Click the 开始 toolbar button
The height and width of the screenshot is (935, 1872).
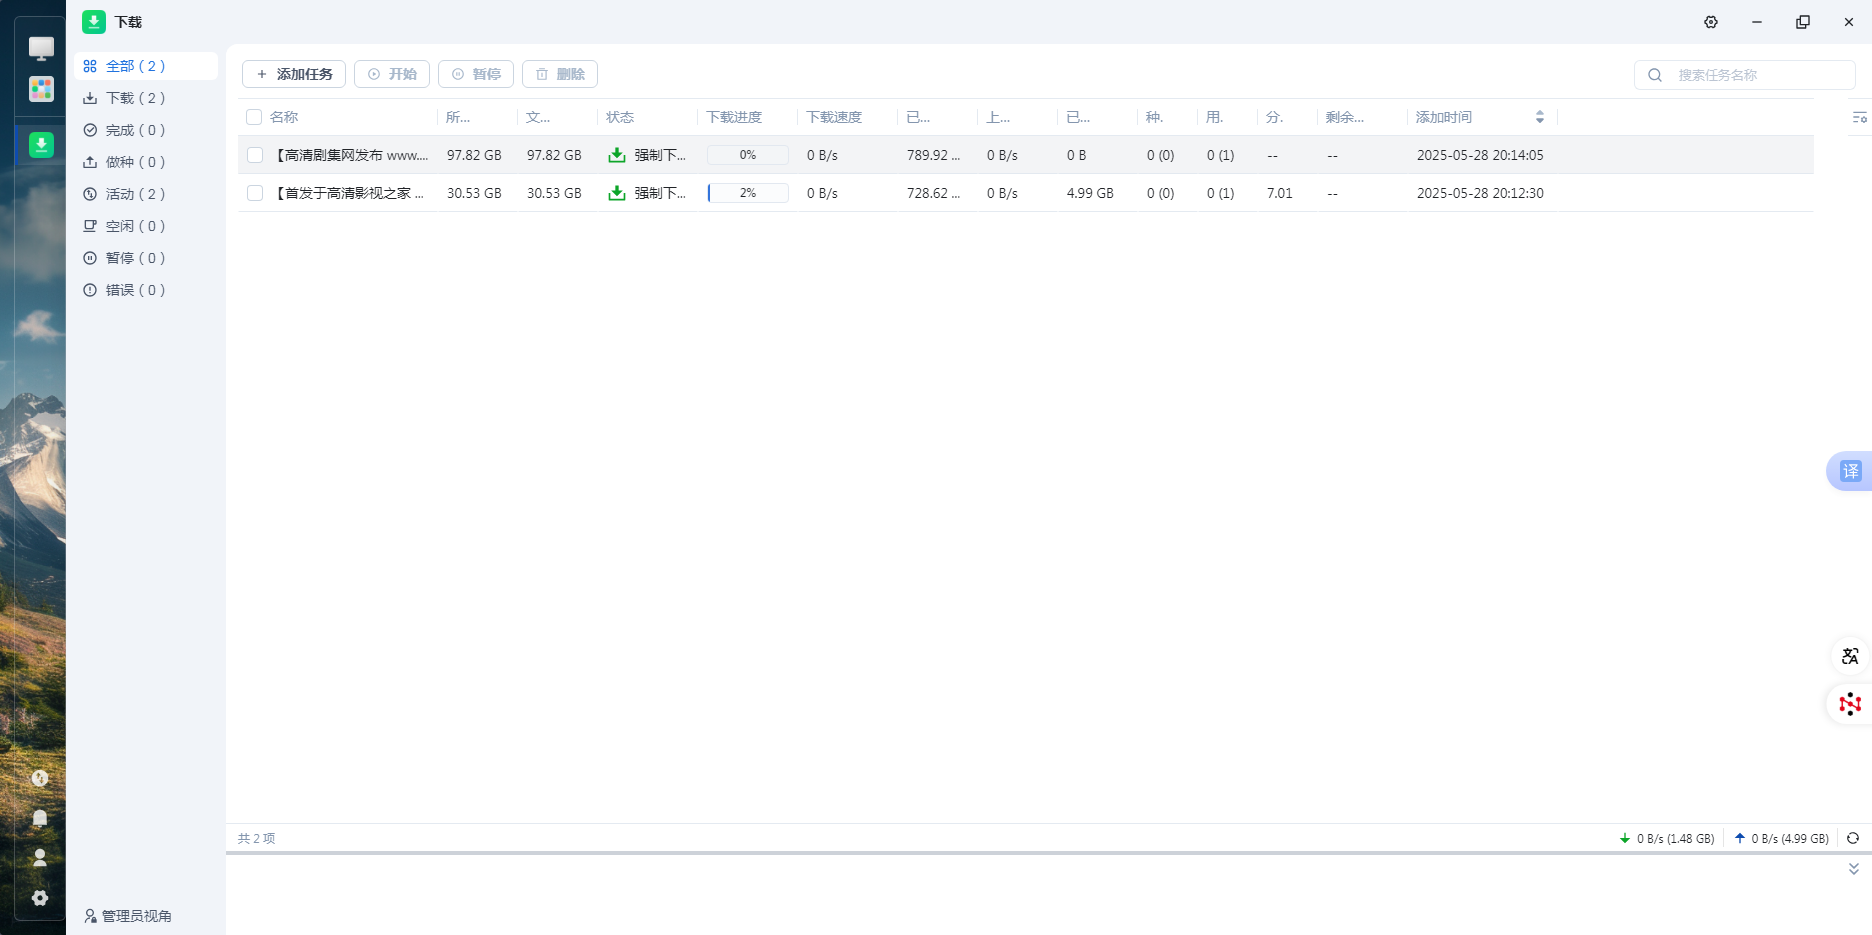click(x=392, y=74)
